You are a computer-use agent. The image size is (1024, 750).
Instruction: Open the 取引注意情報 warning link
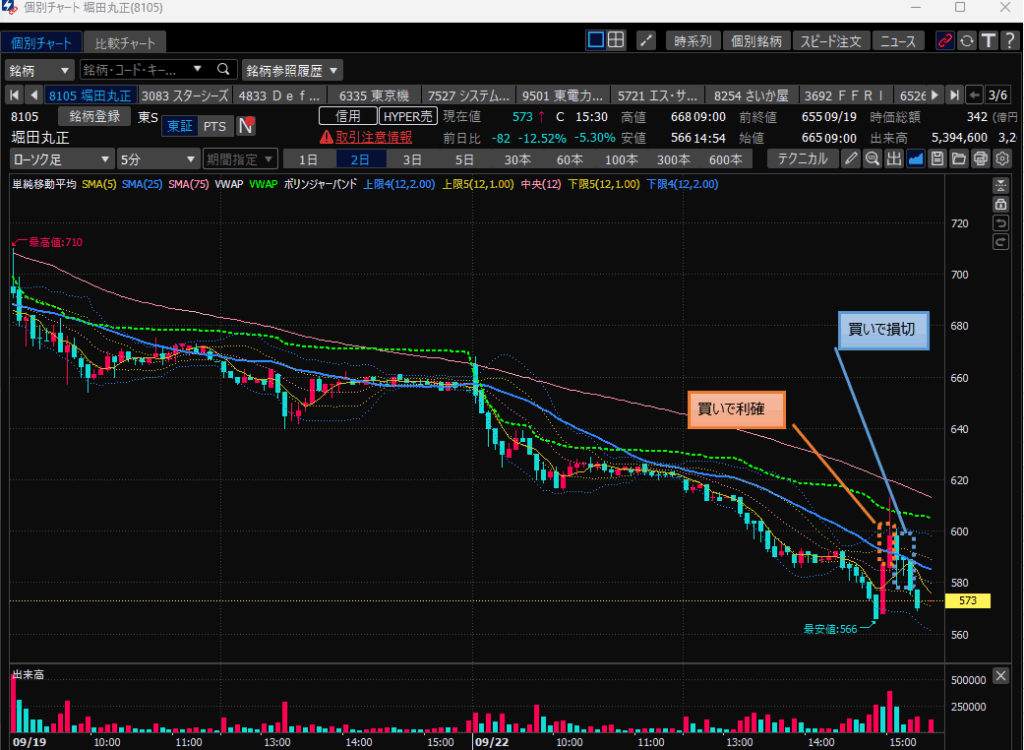click(365, 137)
